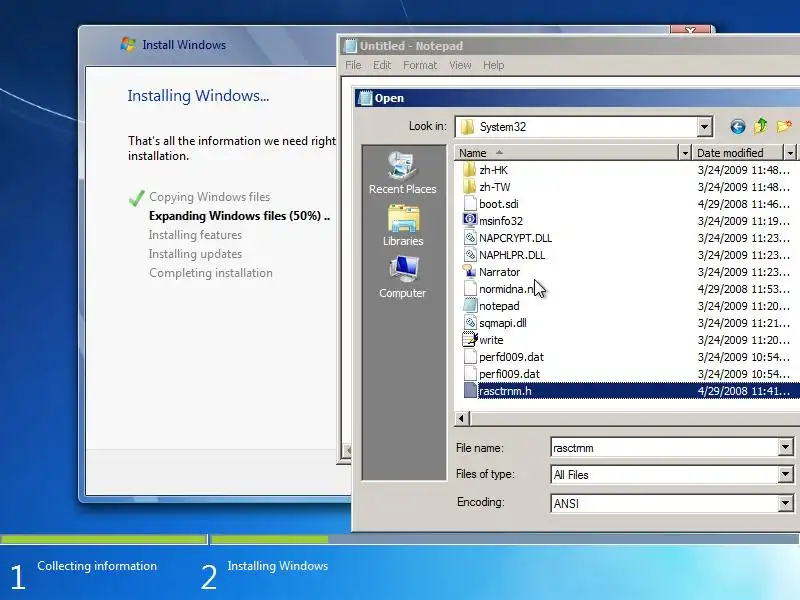Expand the Encoding dropdown
This screenshot has width=800, height=600.
[785, 503]
